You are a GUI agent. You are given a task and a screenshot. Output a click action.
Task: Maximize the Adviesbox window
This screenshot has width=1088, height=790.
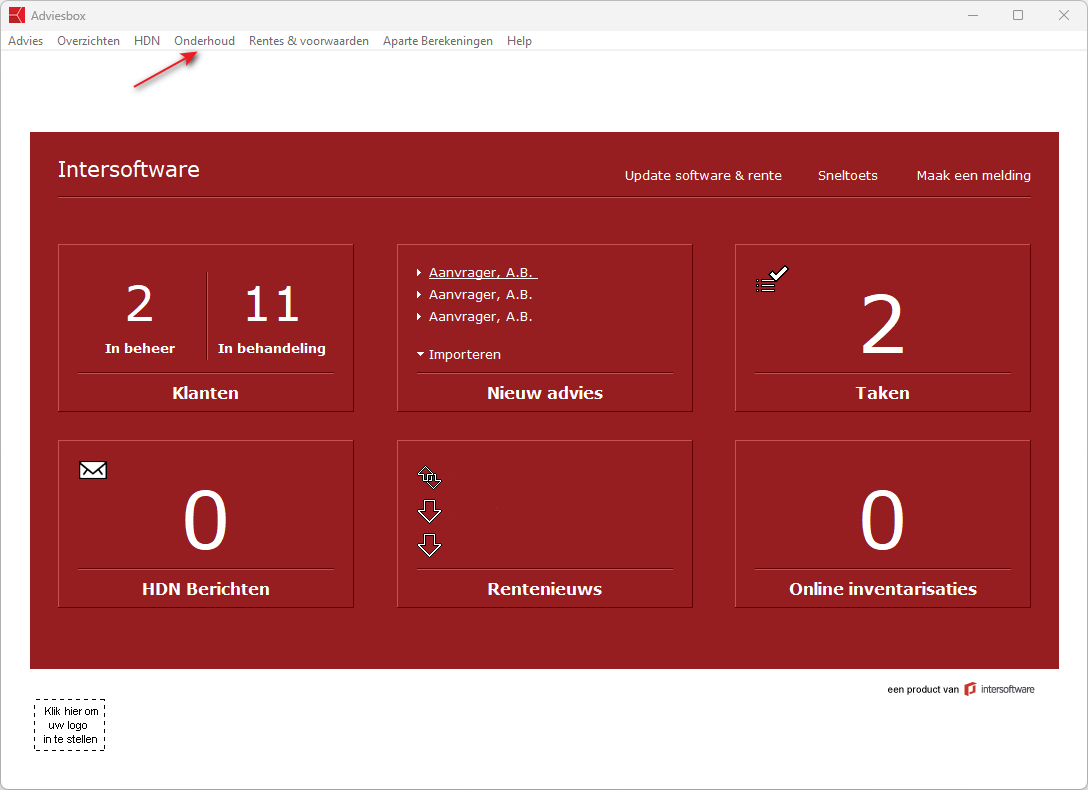click(1018, 15)
